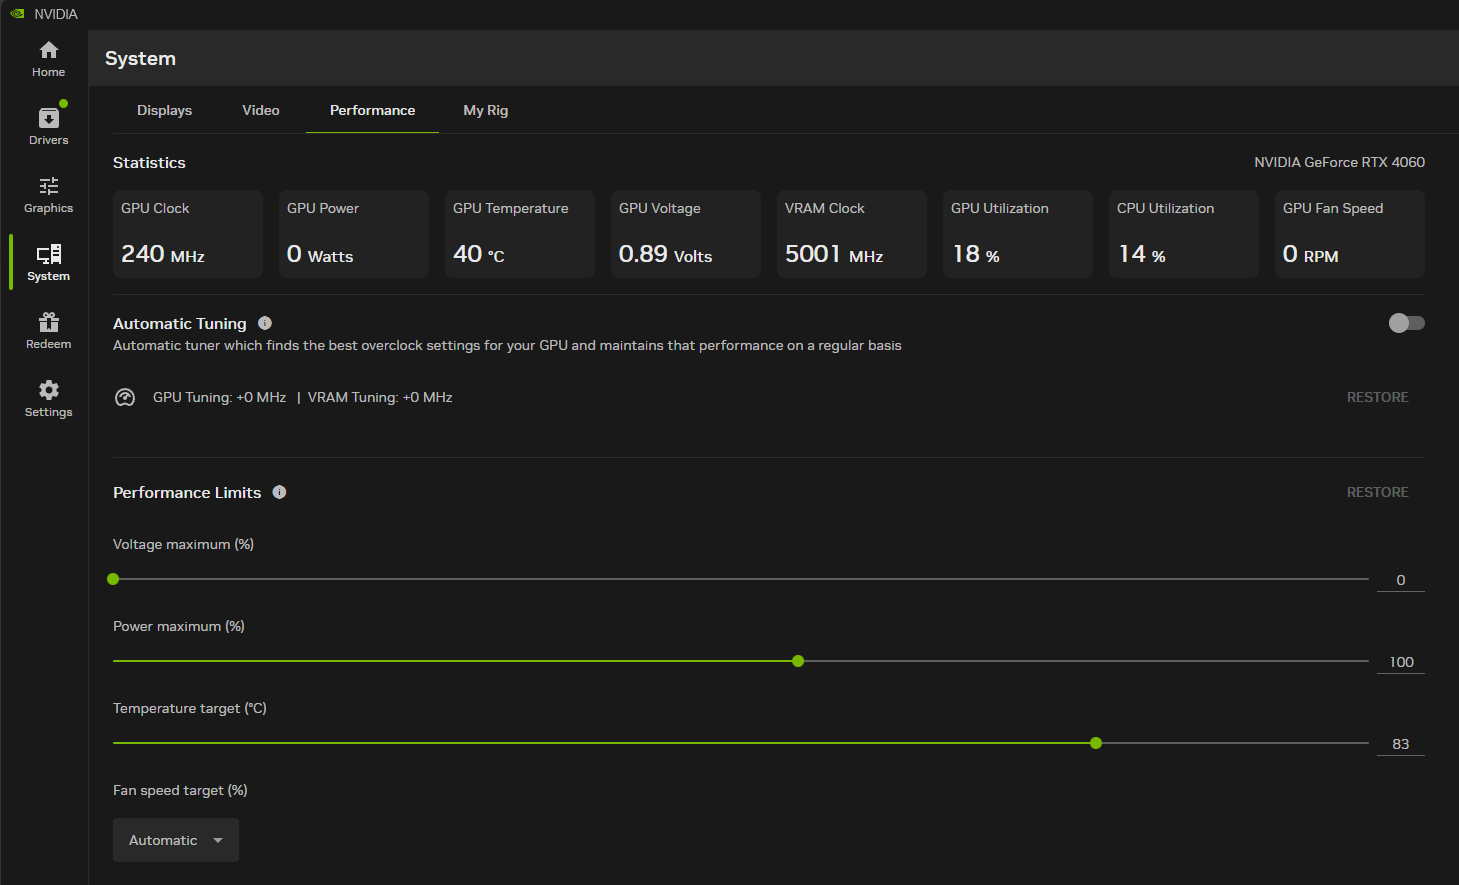Click the GPU Tuning: +0 MHz text
The width and height of the screenshot is (1459, 885).
click(219, 397)
